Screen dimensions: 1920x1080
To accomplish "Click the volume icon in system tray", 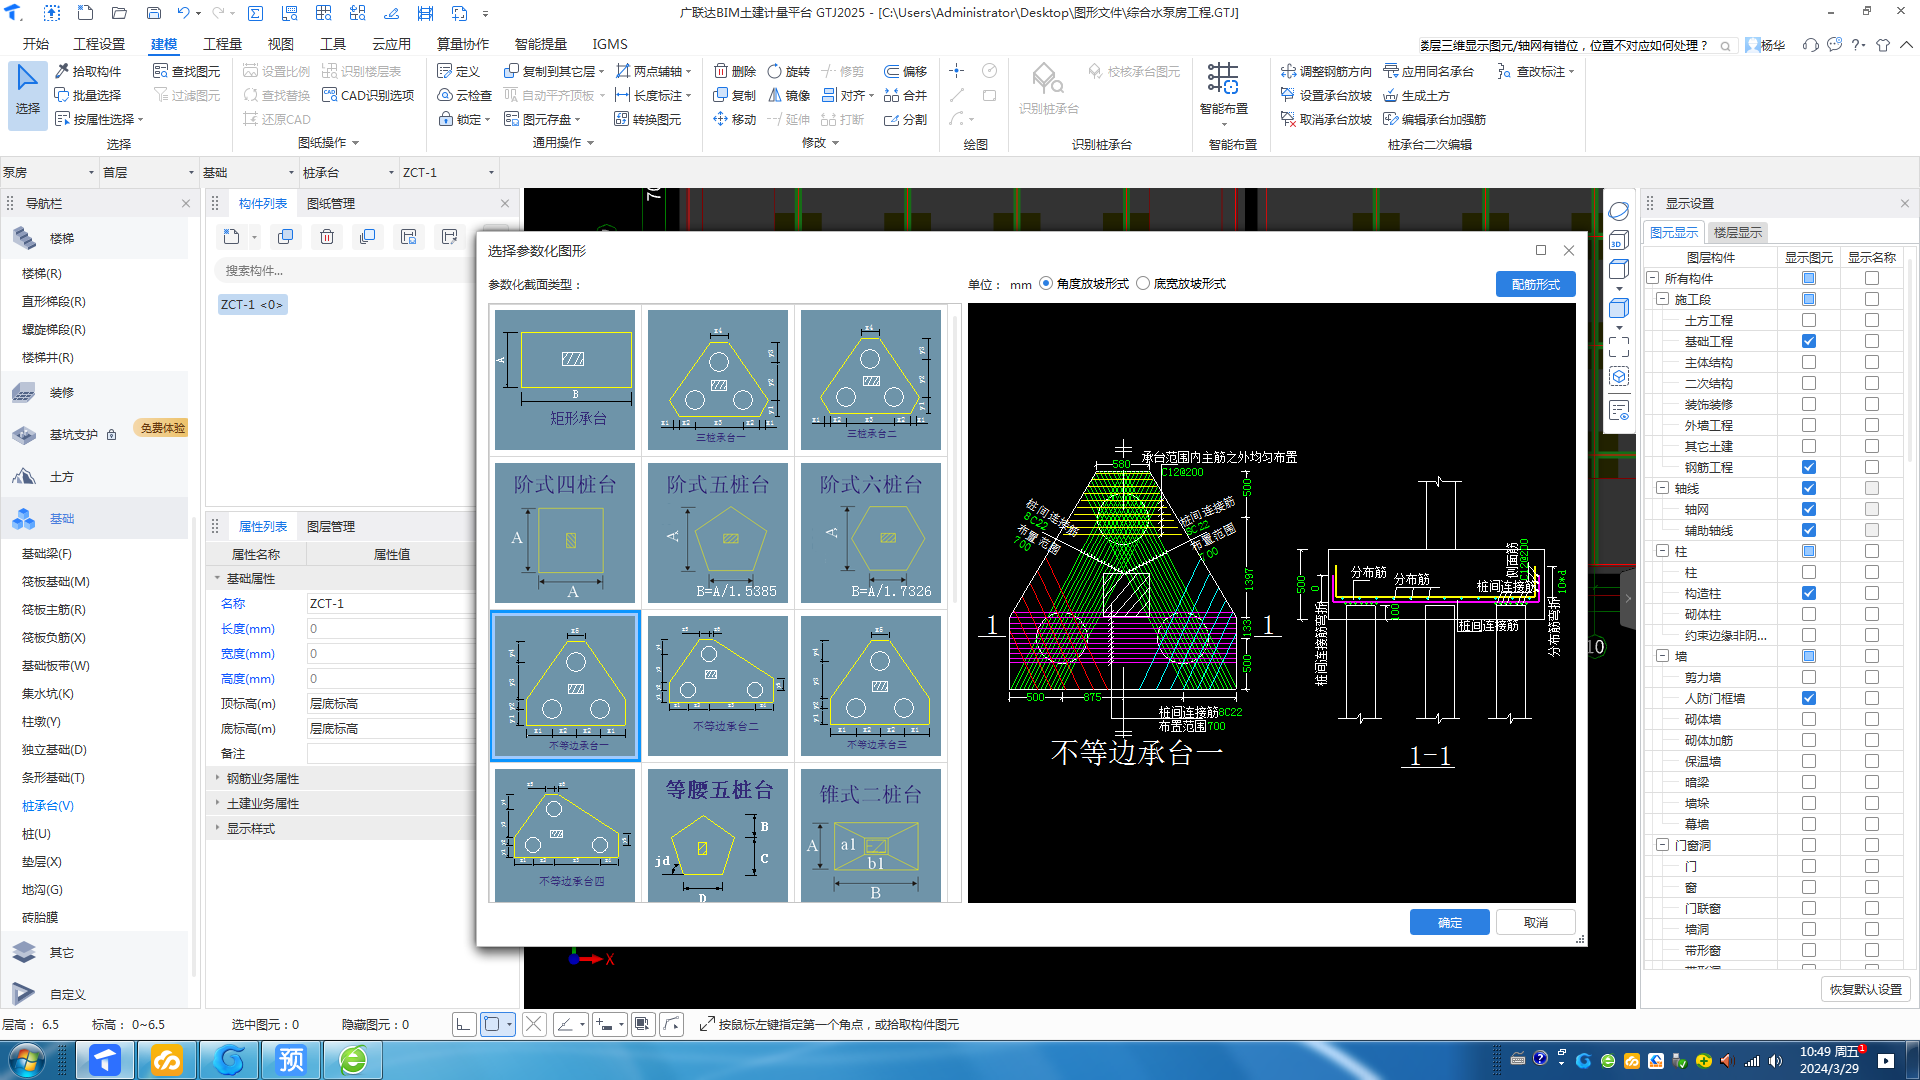I will tap(1775, 1061).
